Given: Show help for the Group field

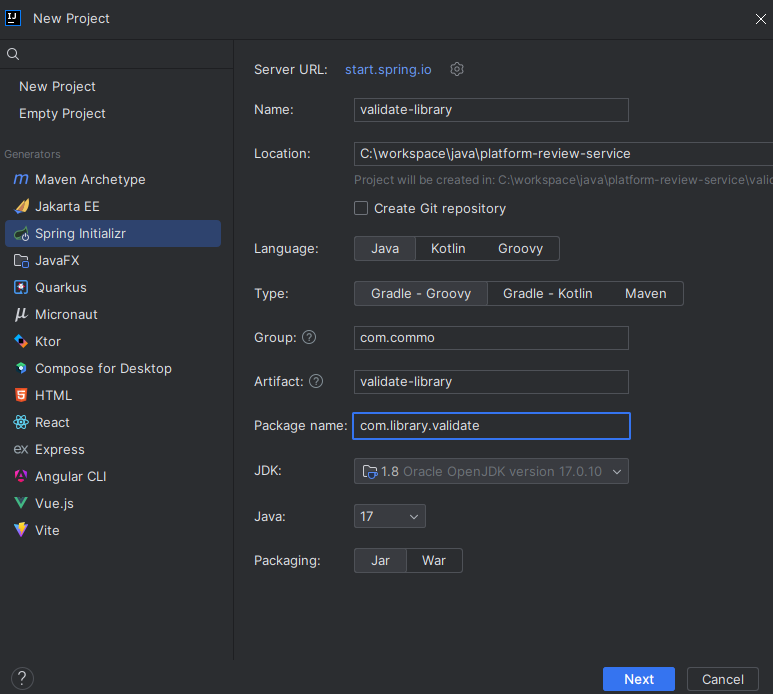Looking at the screenshot, I should coord(309,338).
